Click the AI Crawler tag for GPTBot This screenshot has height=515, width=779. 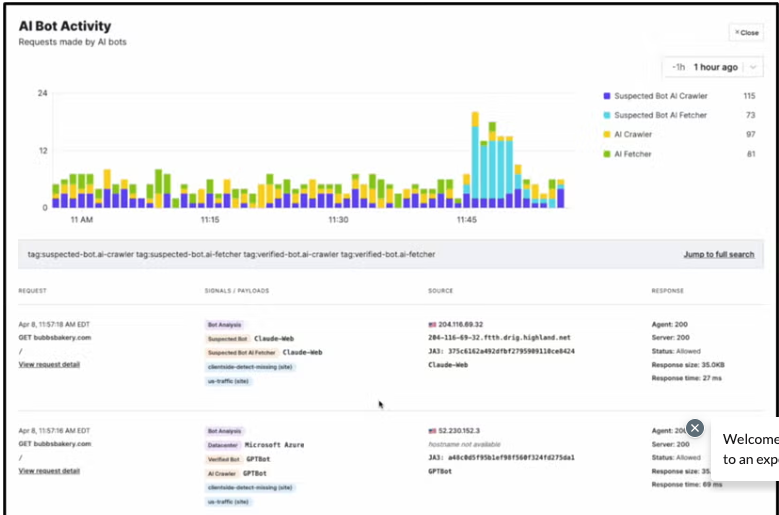coord(222,473)
